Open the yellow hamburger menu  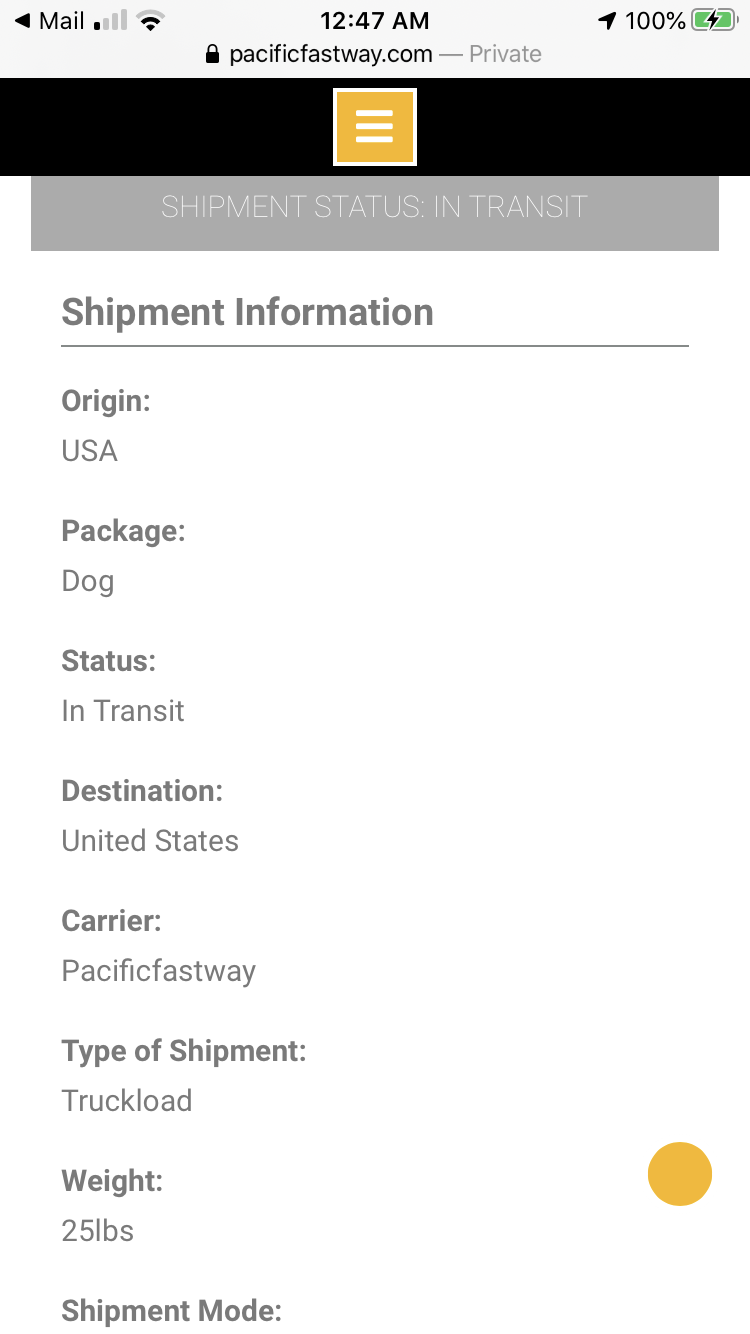[x=375, y=127]
